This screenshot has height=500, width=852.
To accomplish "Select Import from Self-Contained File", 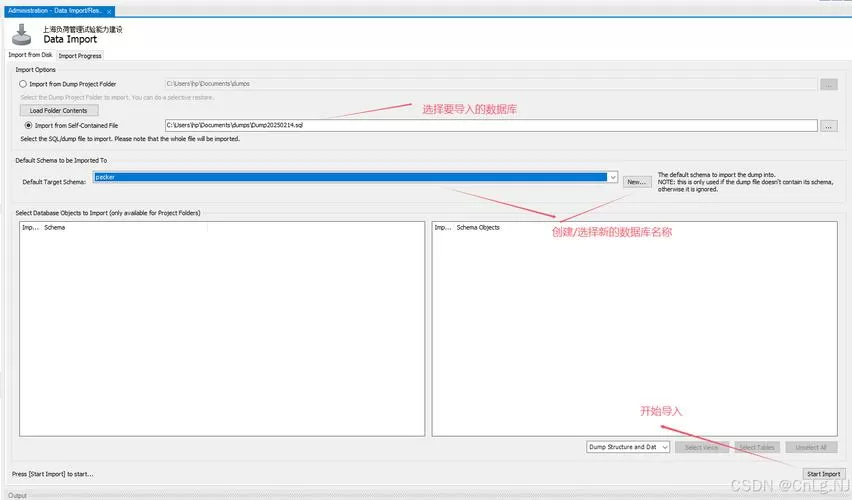I will click(28, 126).
